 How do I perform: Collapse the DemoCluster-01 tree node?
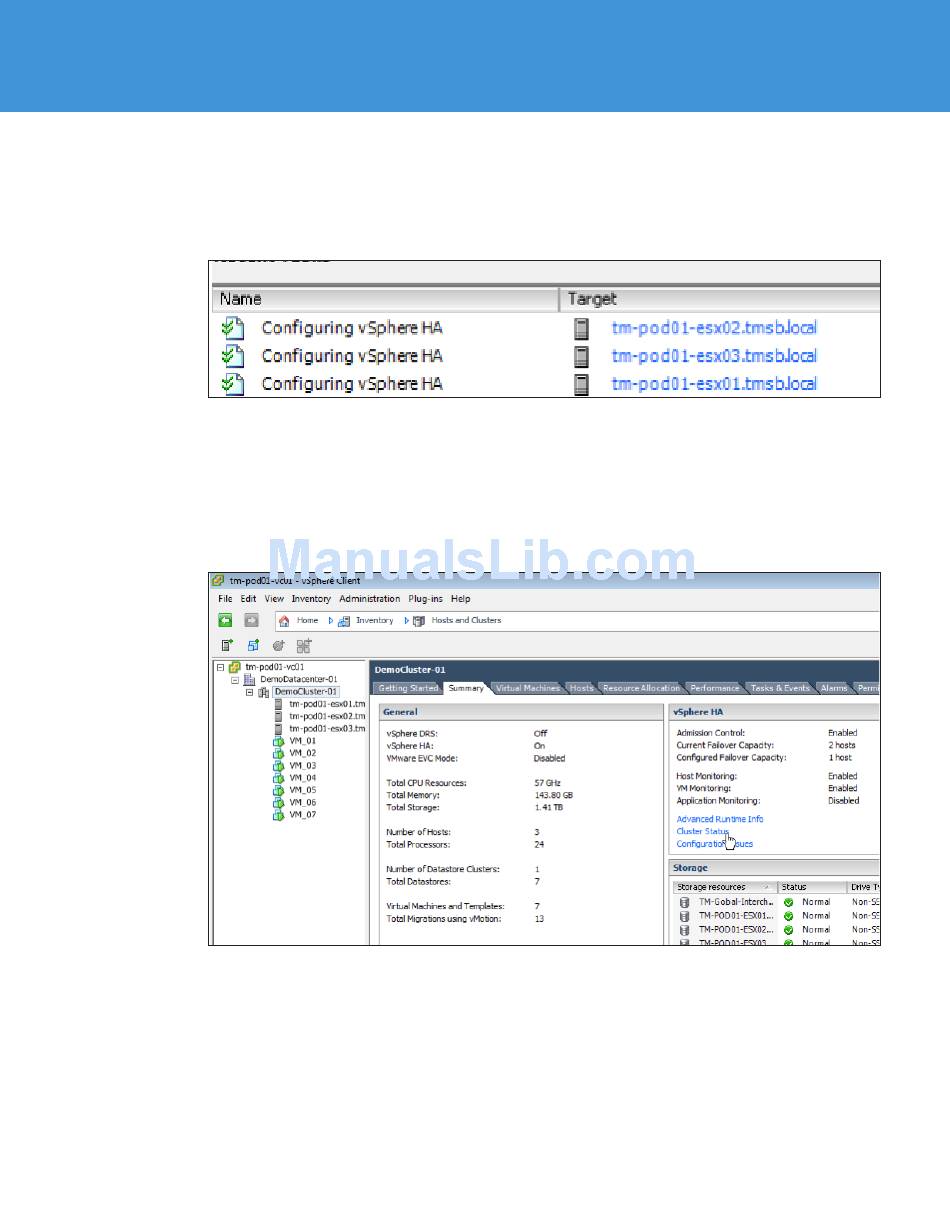coord(250,691)
